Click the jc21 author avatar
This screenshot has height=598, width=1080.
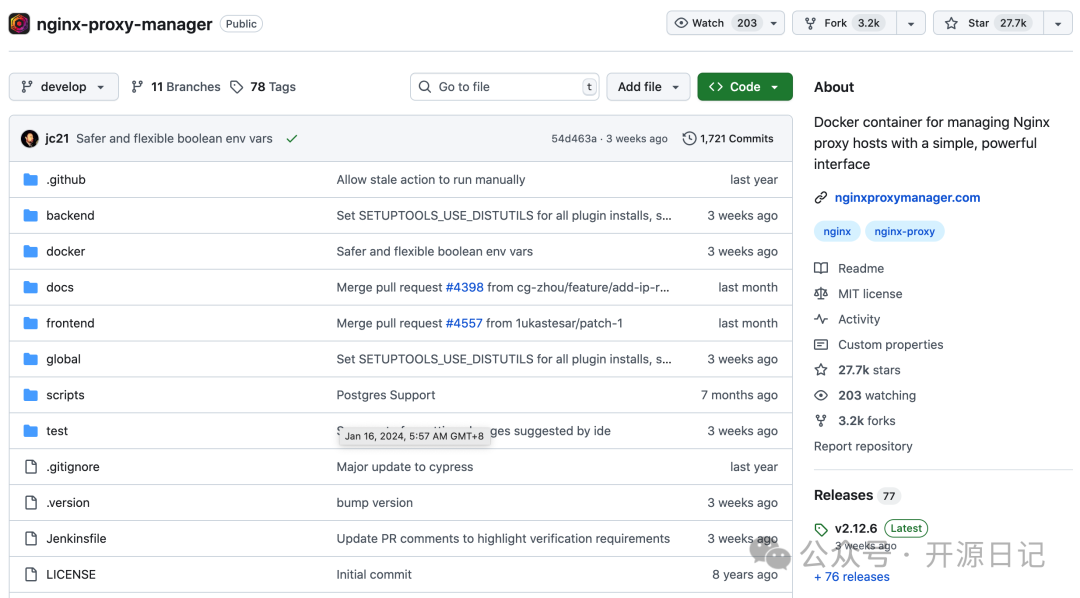(x=30, y=139)
